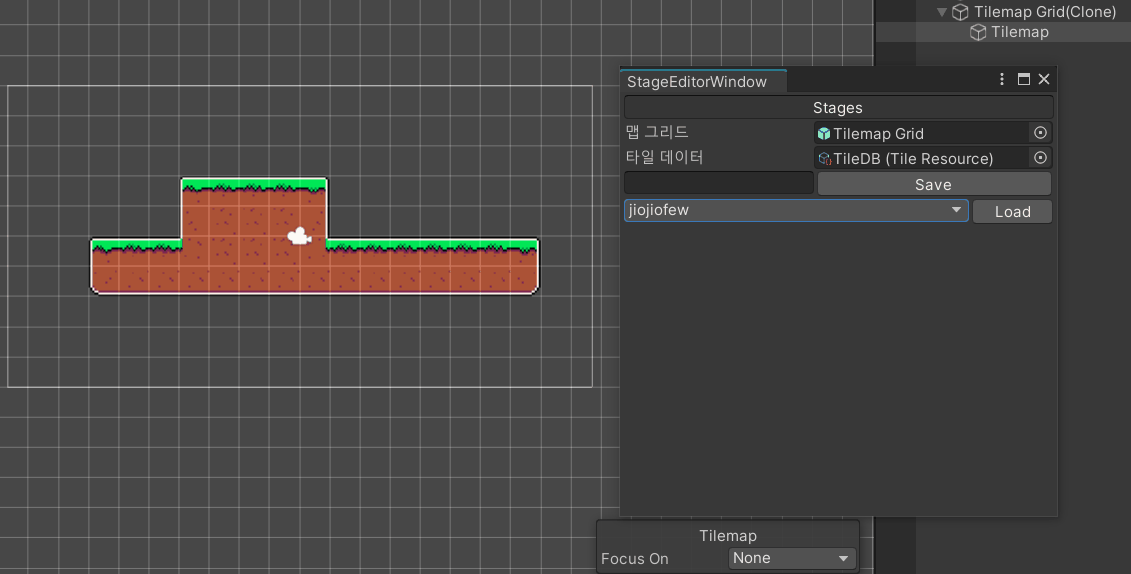Close the StageEditorWindow panel
The image size is (1131, 574).
coord(1044,79)
